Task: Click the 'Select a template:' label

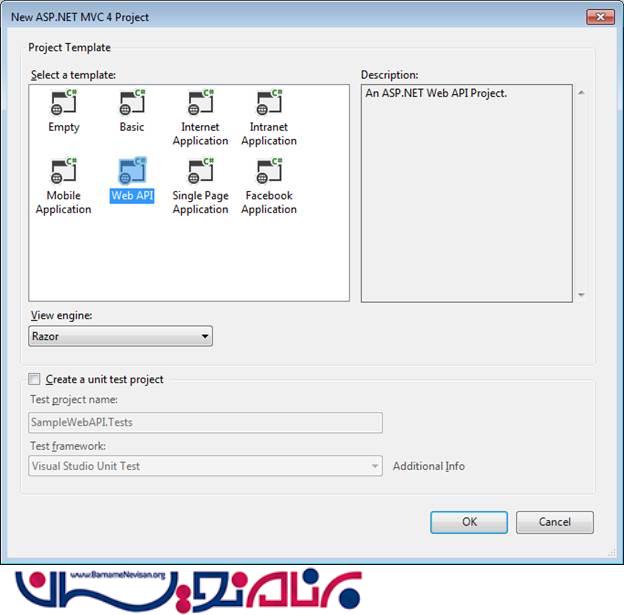Action: click(73, 75)
